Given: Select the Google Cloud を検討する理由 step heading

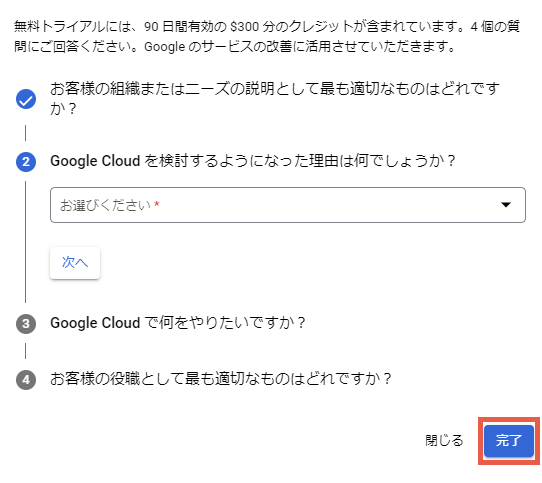Looking at the screenshot, I should tap(253, 161).
